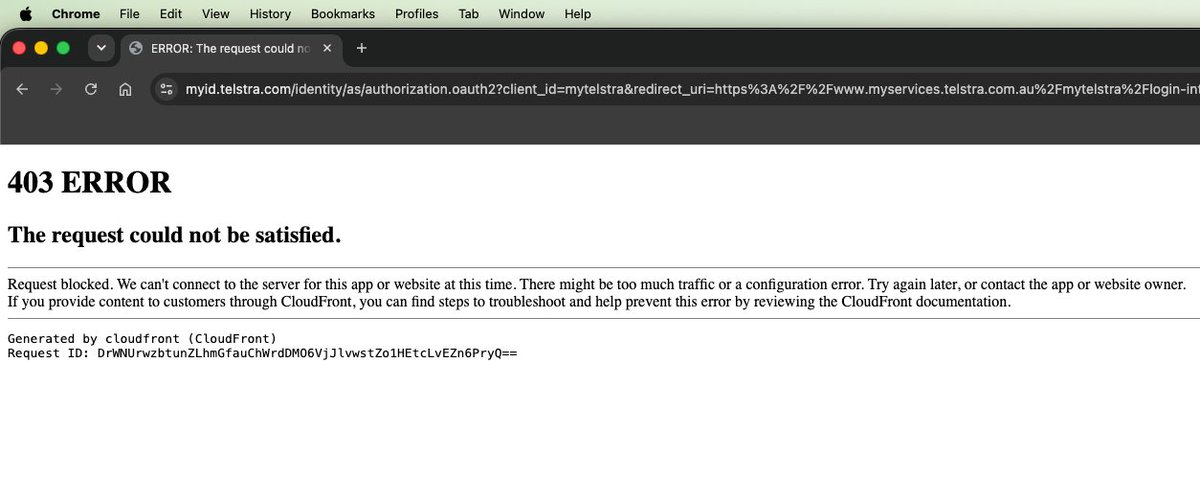Open the View menu
The width and height of the screenshot is (1200, 499).
click(215, 14)
